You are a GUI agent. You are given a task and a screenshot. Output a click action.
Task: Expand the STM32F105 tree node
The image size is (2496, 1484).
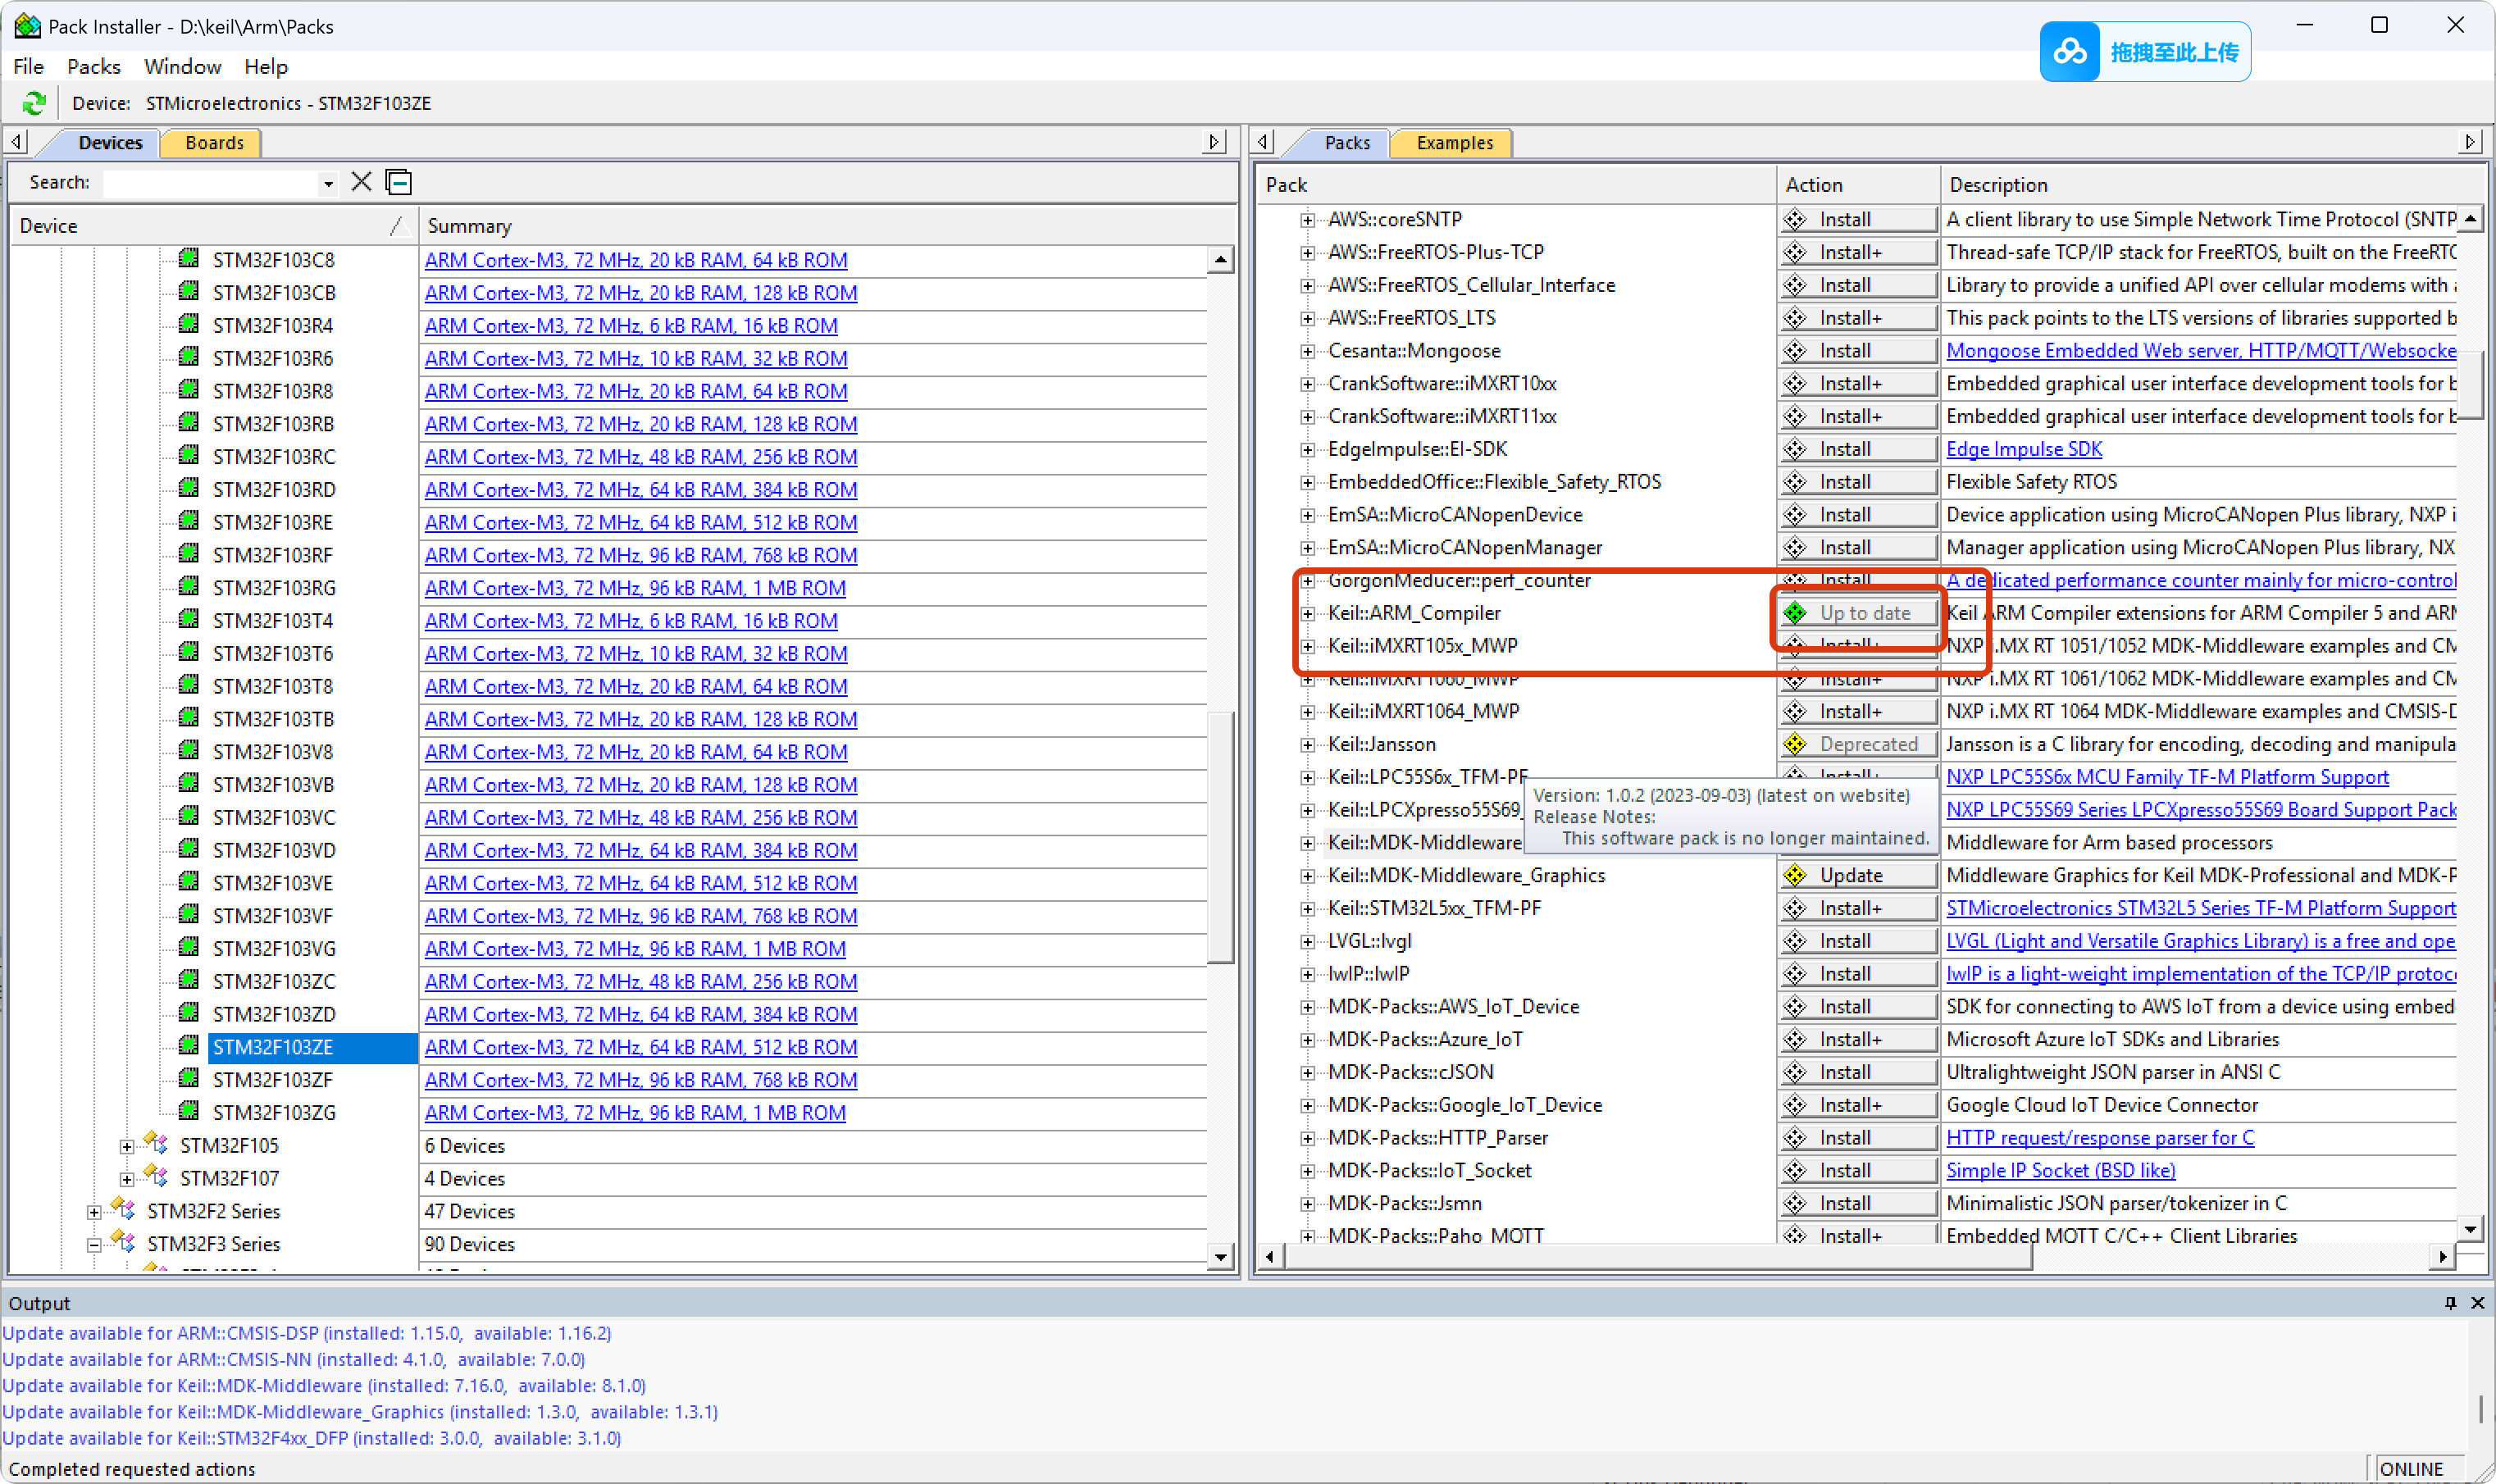click(x=127, y=1146)
